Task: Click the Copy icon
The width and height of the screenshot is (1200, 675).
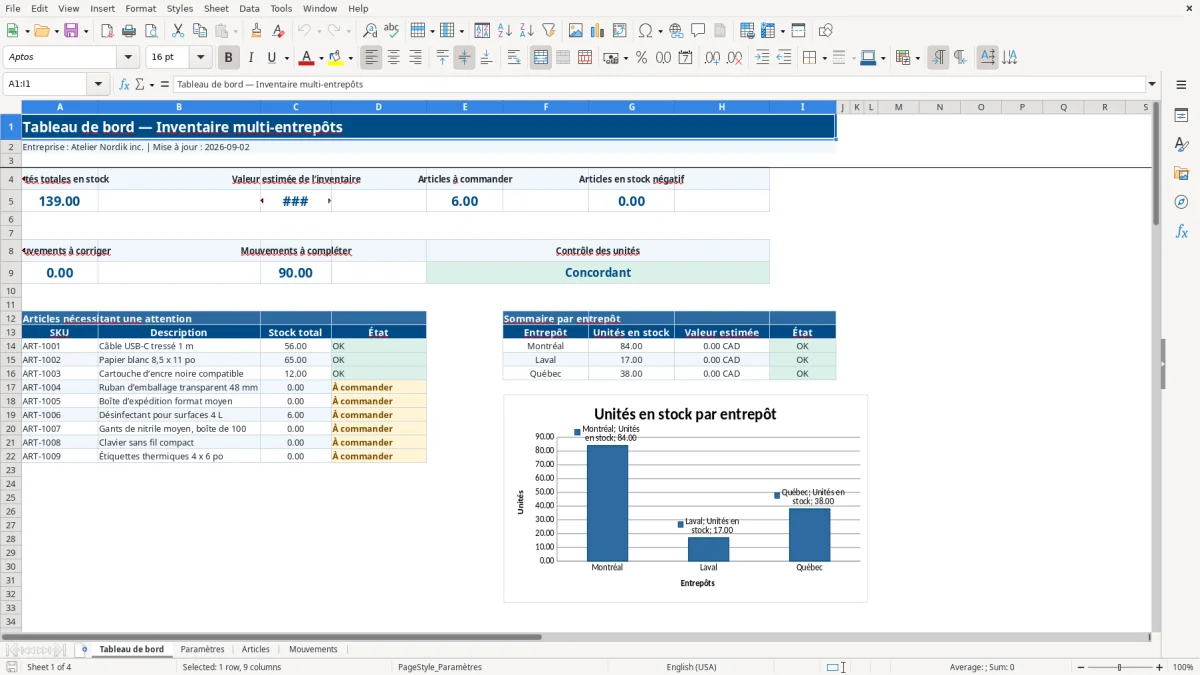Action: 200,31
